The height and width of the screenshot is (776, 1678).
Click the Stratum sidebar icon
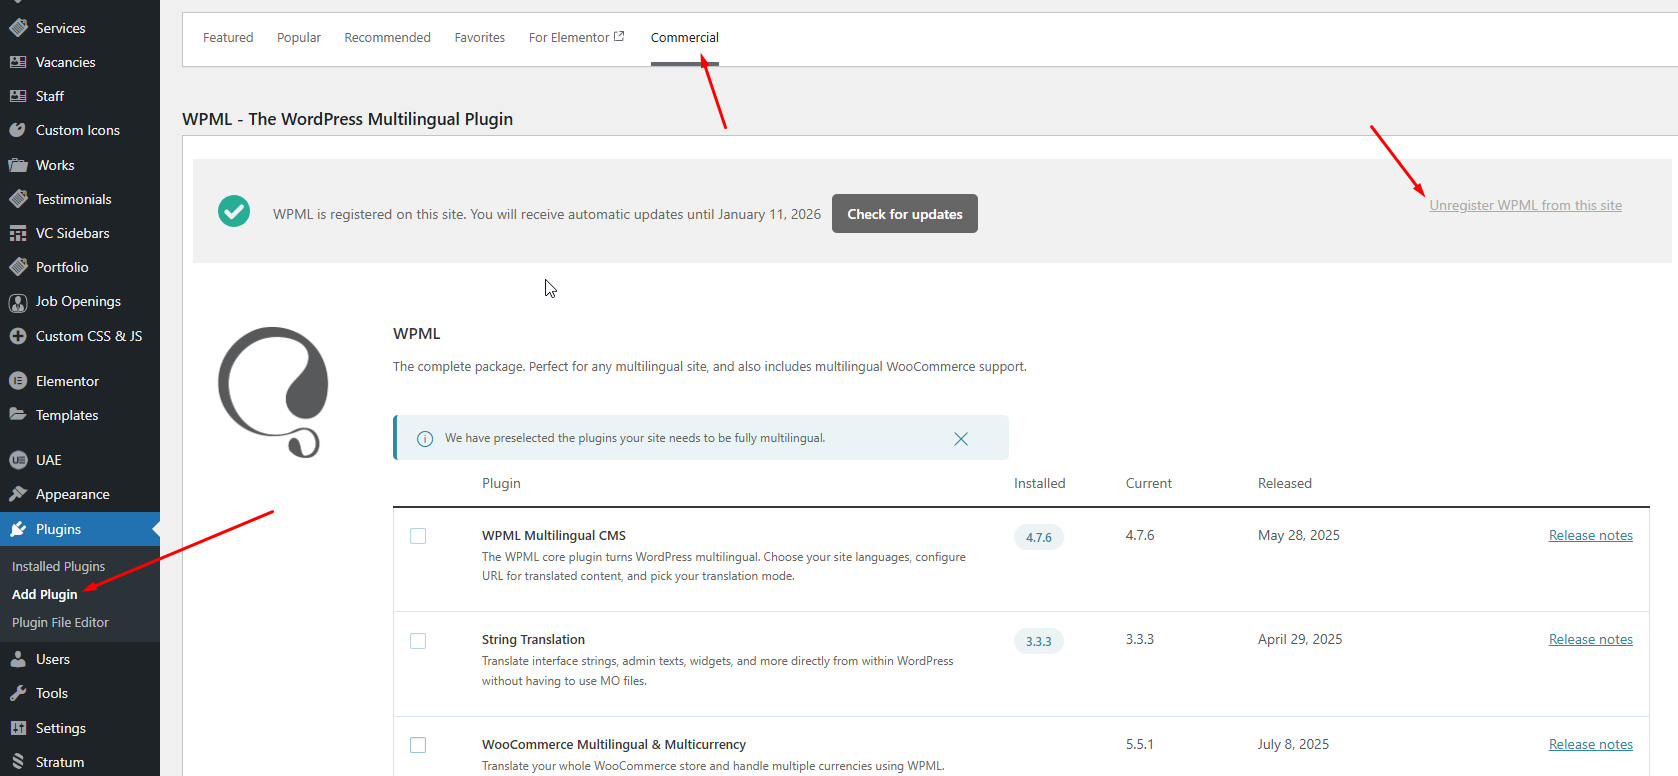coord(18,762)
